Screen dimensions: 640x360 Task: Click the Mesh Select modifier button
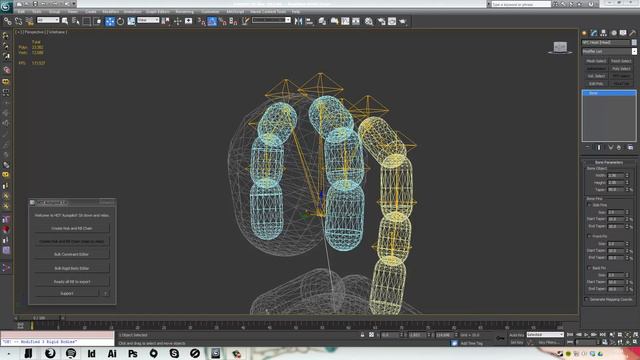coord(596,61)
